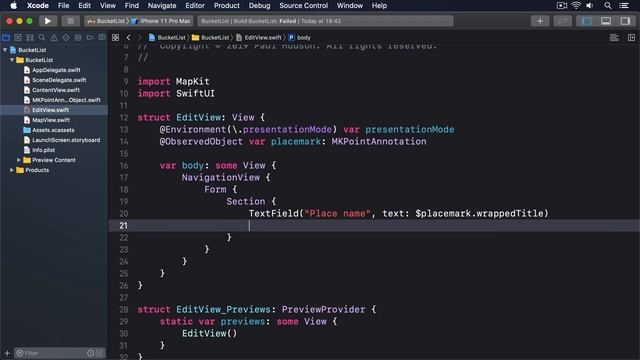
Task: Go forward in editor history
Action: [140, 38]
